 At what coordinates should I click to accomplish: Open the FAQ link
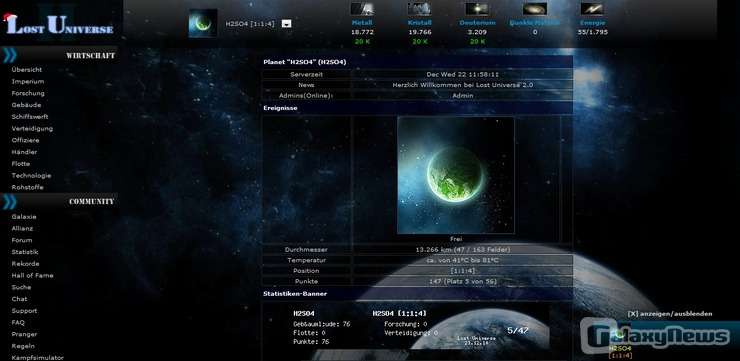point(18,323)
